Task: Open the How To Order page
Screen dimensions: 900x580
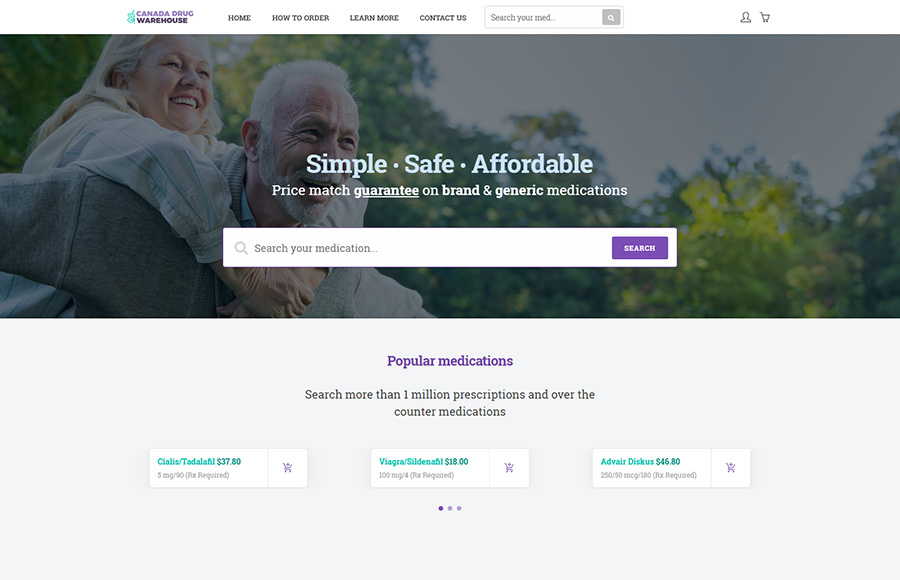Action: click(300, 18)
